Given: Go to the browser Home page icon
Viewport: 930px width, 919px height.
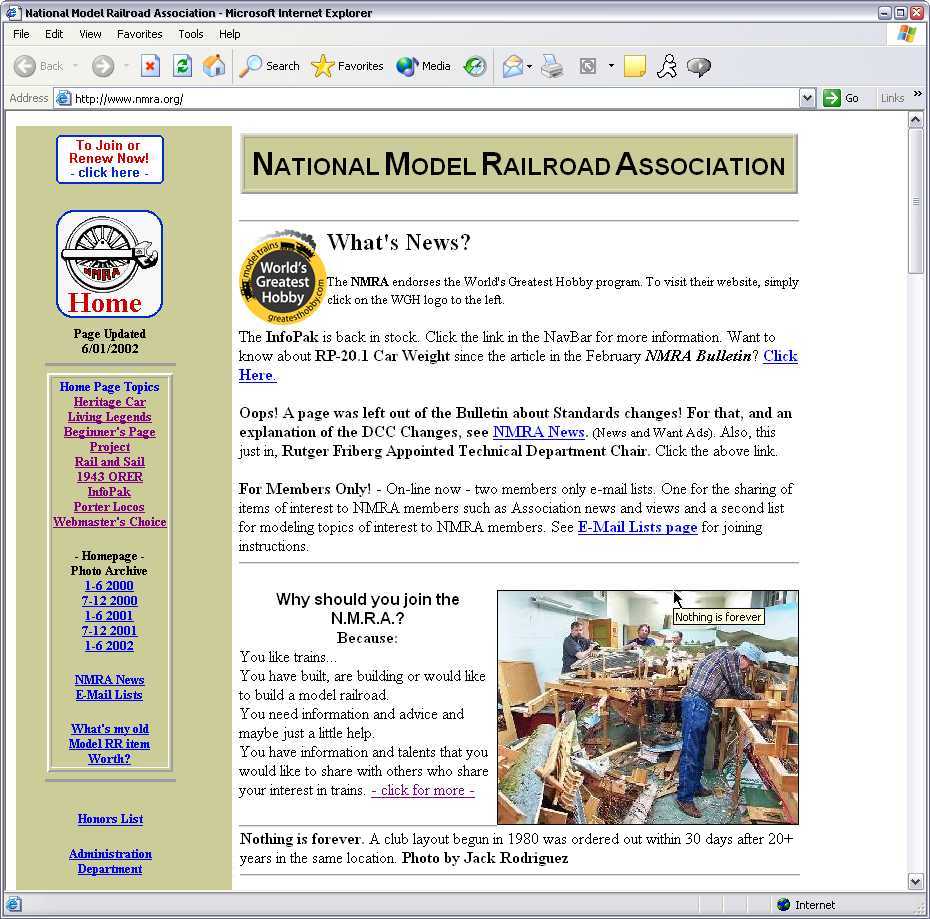Looking at the screenshot, I should pos(214,66).
